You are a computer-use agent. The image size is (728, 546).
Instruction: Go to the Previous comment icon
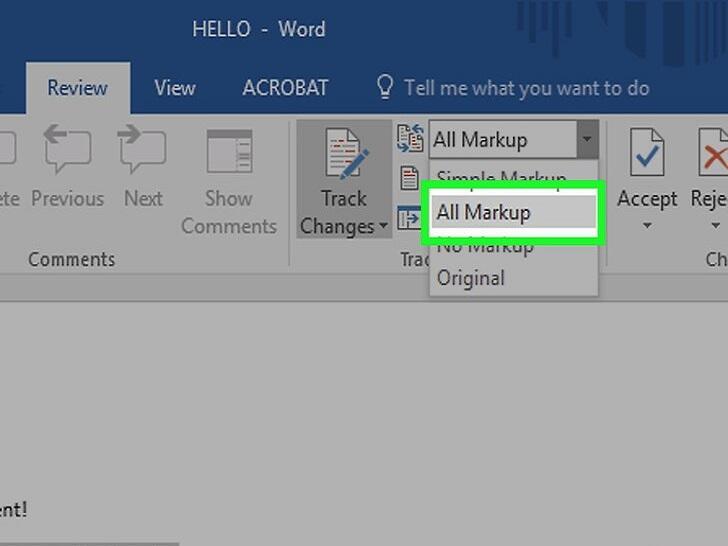(x=67, y=149)
